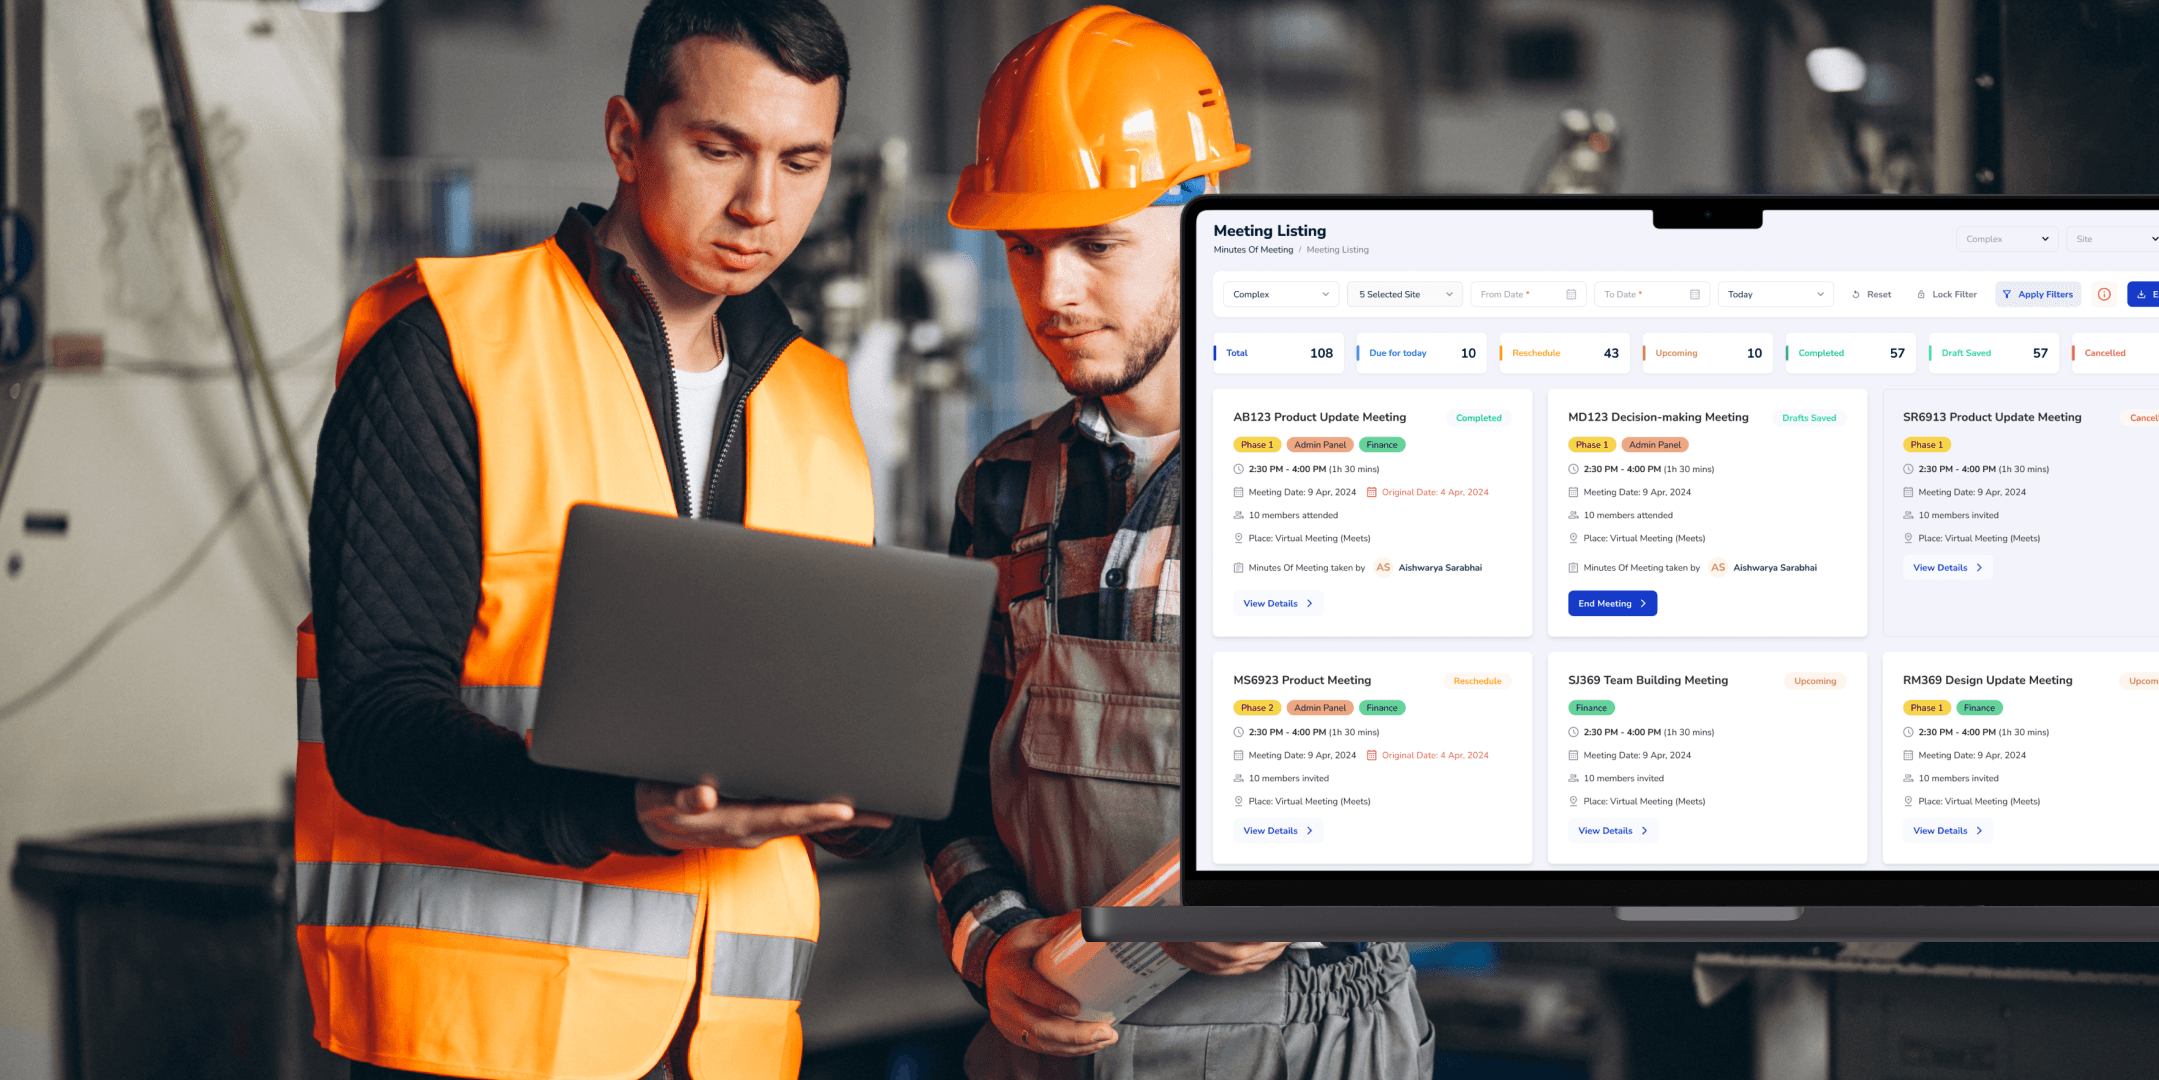Select the Reschedule 43 stat card
The width and height of the screenshot is (2159, 1080).
tap(1565, 353)
